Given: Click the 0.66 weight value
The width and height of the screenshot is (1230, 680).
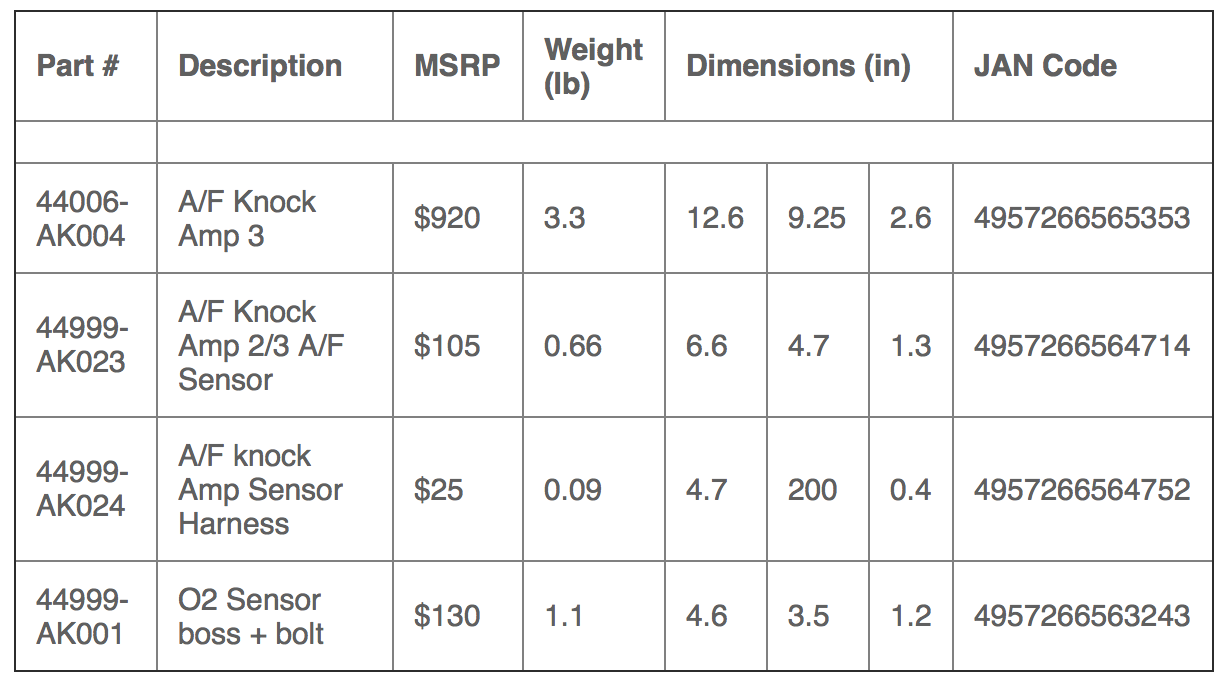Looking at the screenshot, I should point(573,346).
